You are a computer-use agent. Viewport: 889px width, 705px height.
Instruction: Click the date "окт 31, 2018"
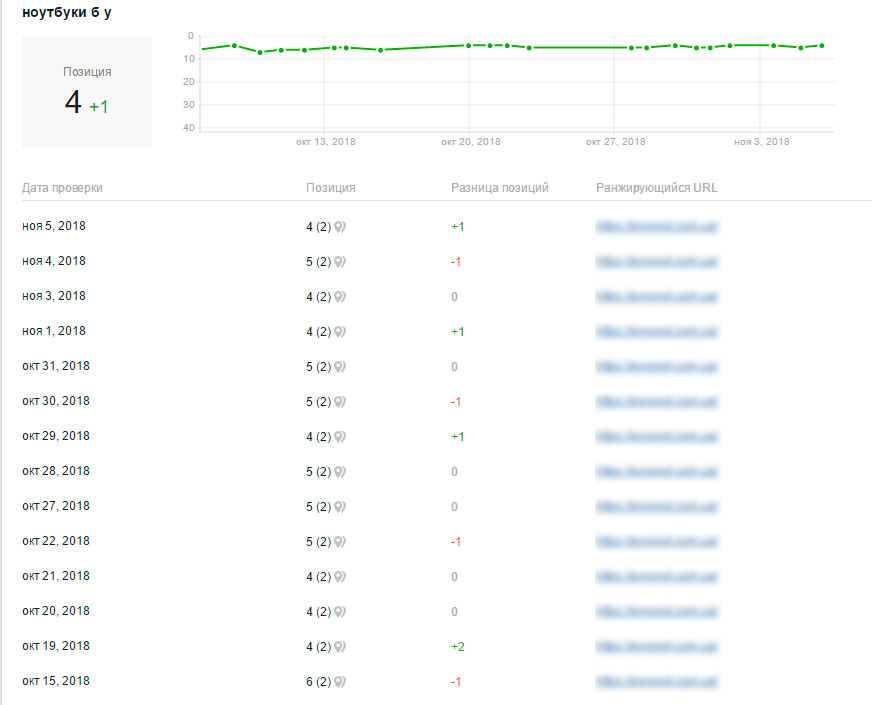pos(56,366)
